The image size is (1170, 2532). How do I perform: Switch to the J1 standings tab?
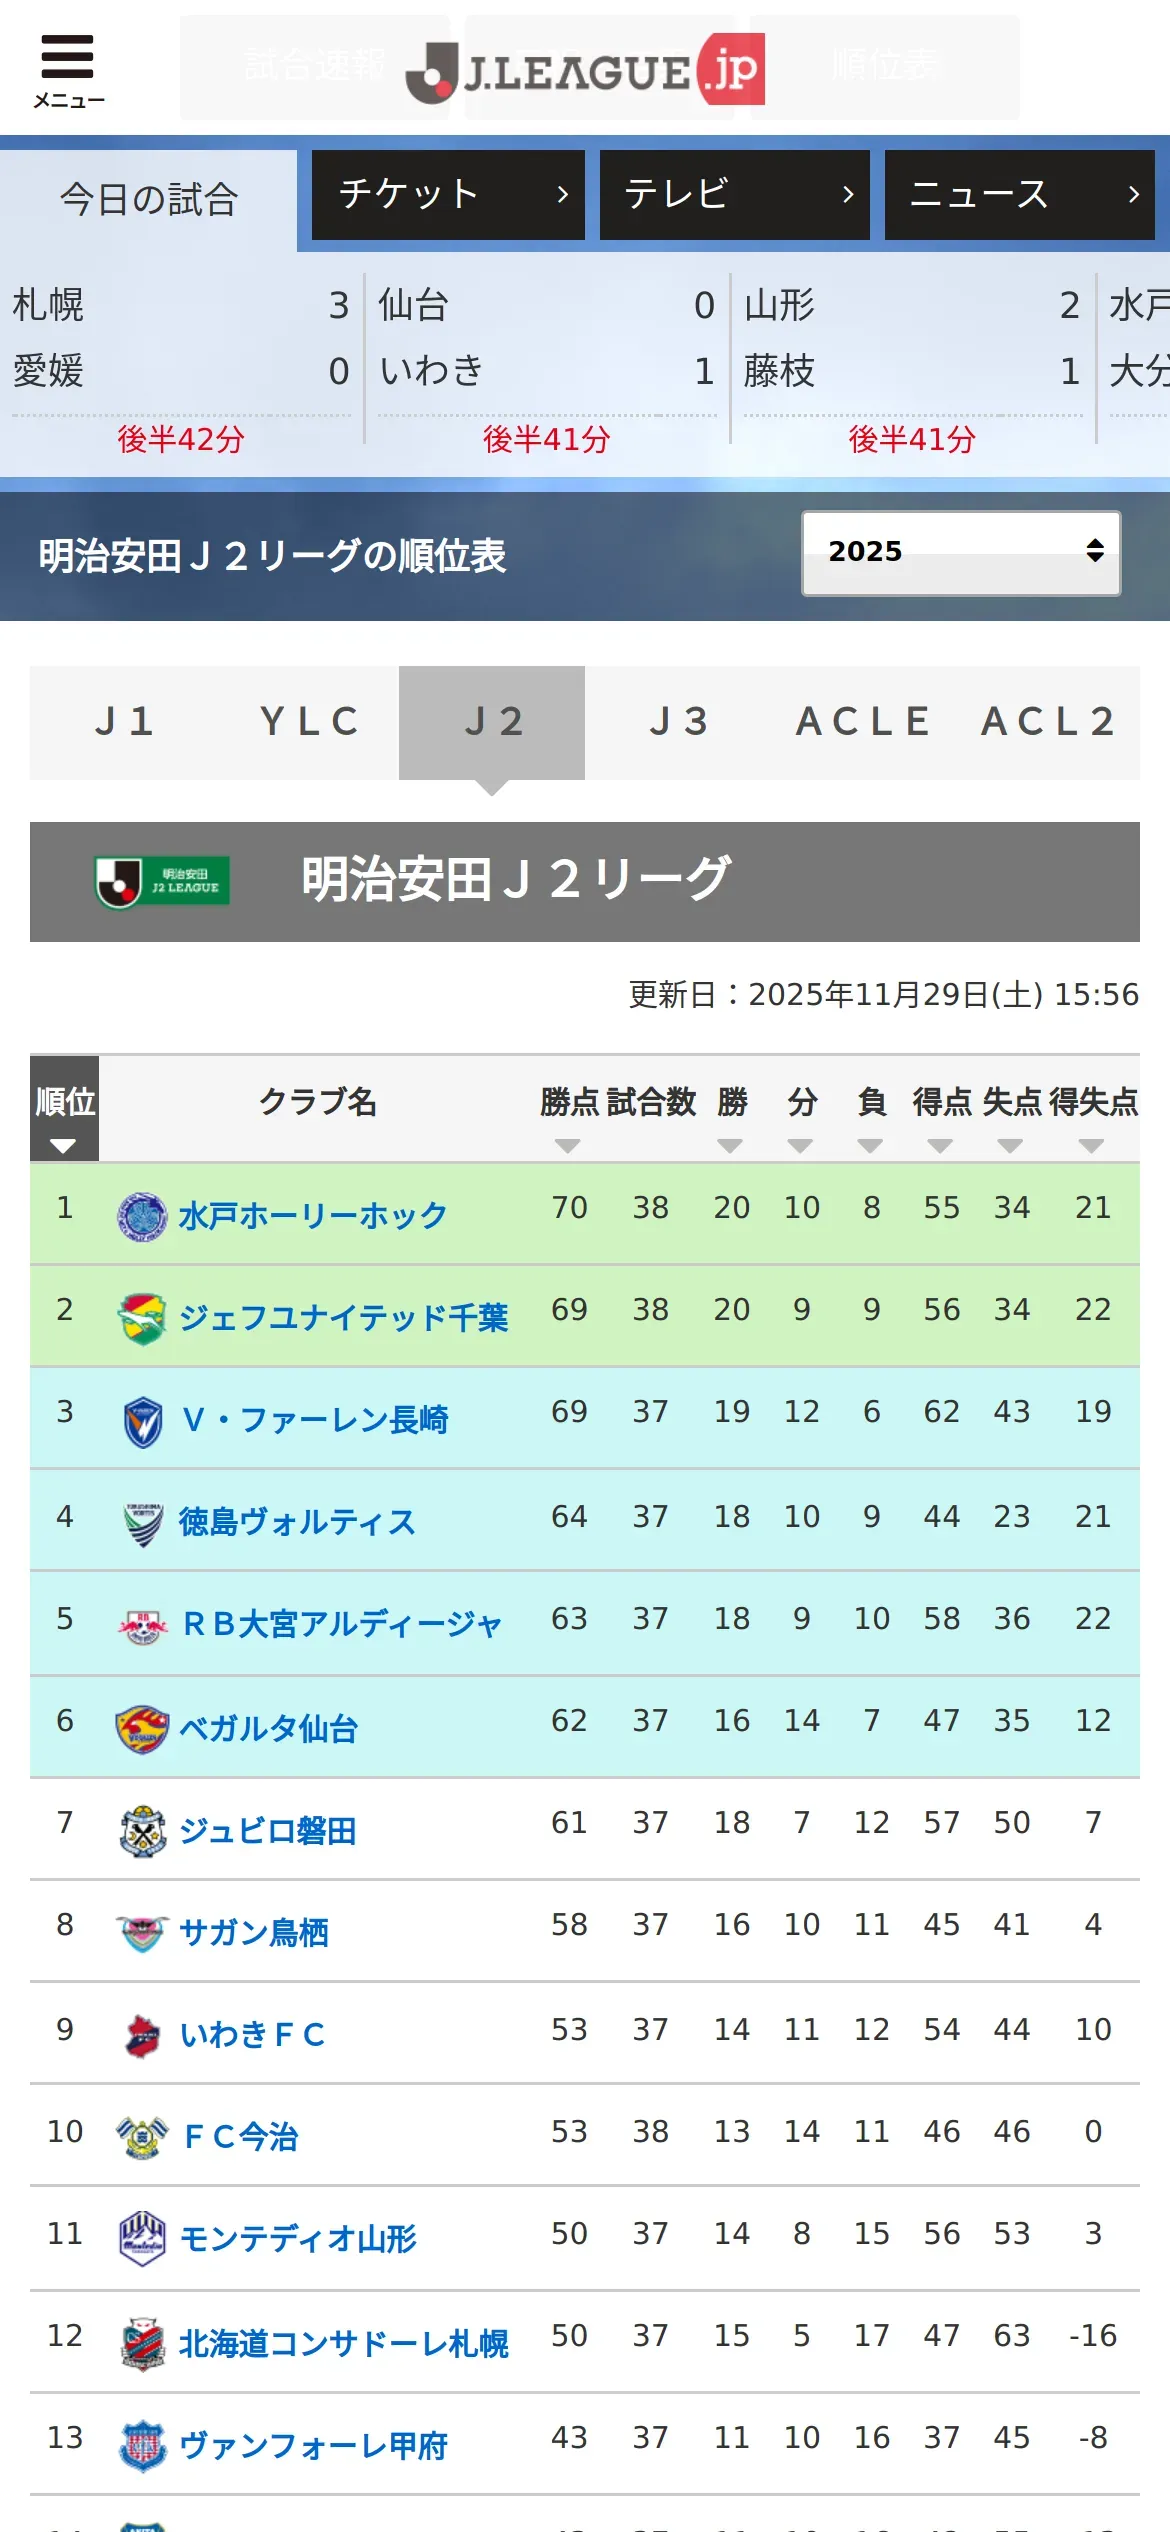tap(124, 722)
